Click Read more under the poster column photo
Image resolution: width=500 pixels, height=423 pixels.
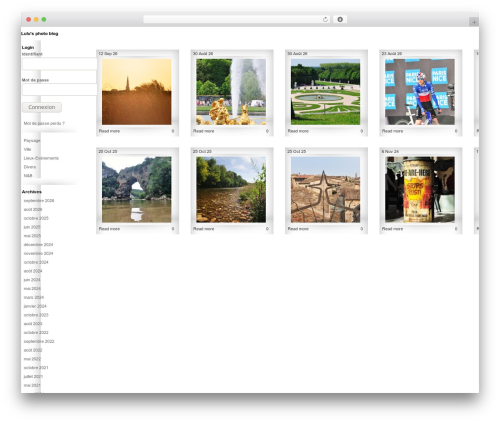[x=392, y=229]
